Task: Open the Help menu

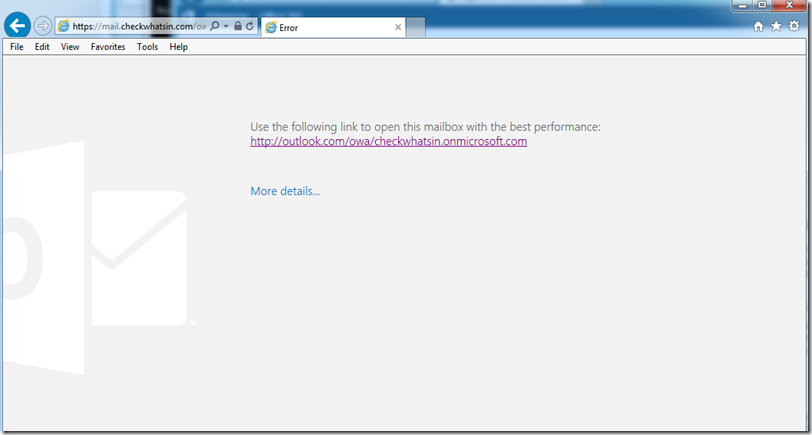Action: coord(178,47)
